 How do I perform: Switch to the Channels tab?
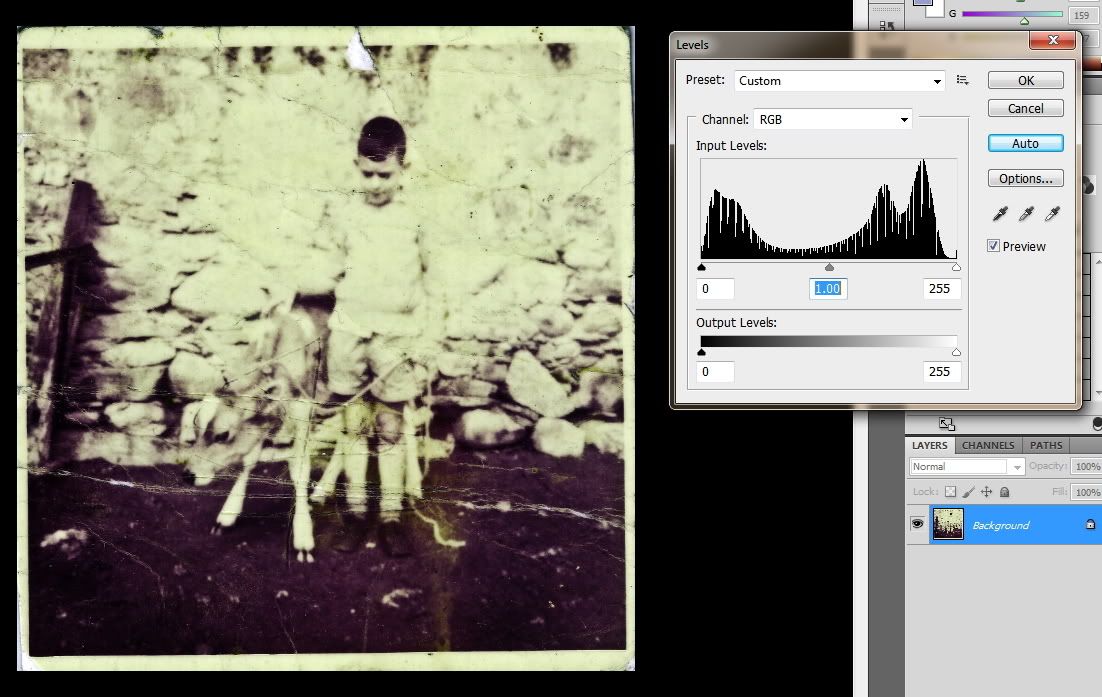click(987, 445)
